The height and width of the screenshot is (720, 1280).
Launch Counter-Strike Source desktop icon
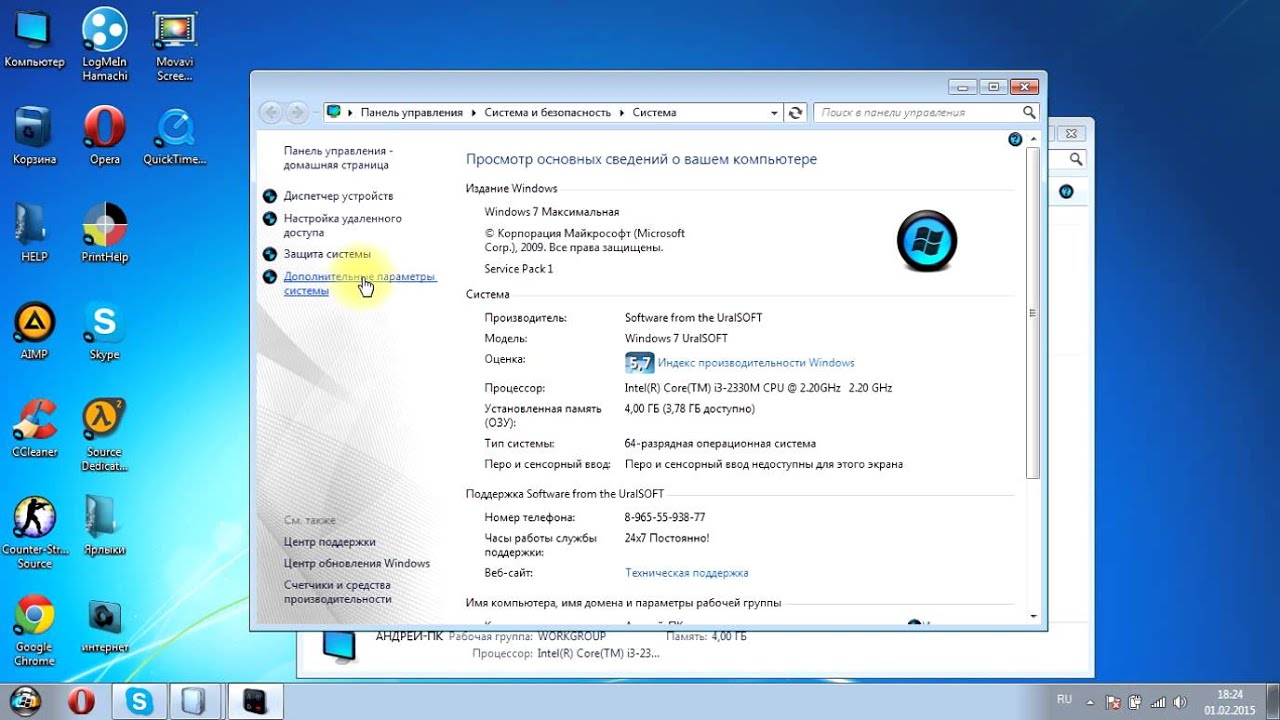pyautogui.click(x=34, y=532)
